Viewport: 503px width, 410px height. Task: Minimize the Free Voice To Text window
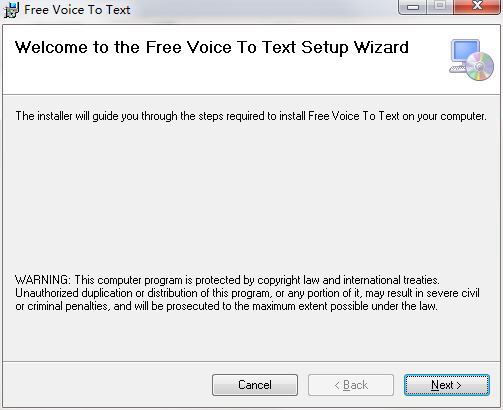[x=413, y=7]
